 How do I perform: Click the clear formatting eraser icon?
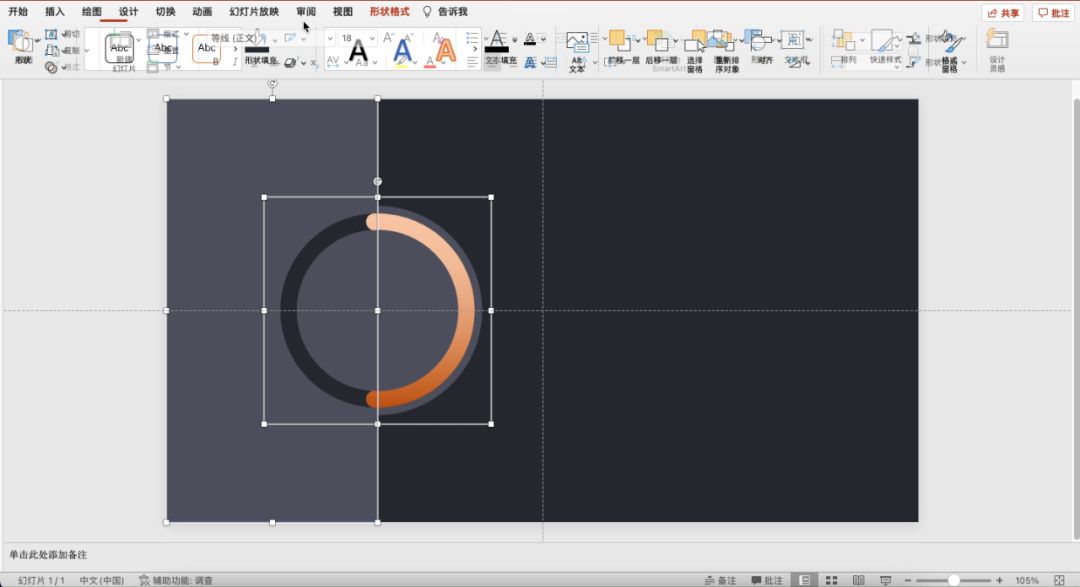coord(438,38)
